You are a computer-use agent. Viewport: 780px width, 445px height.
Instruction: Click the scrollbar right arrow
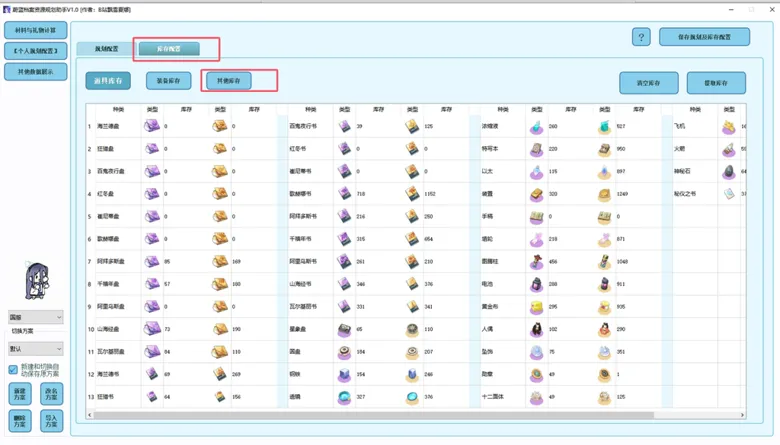[742, 415]
